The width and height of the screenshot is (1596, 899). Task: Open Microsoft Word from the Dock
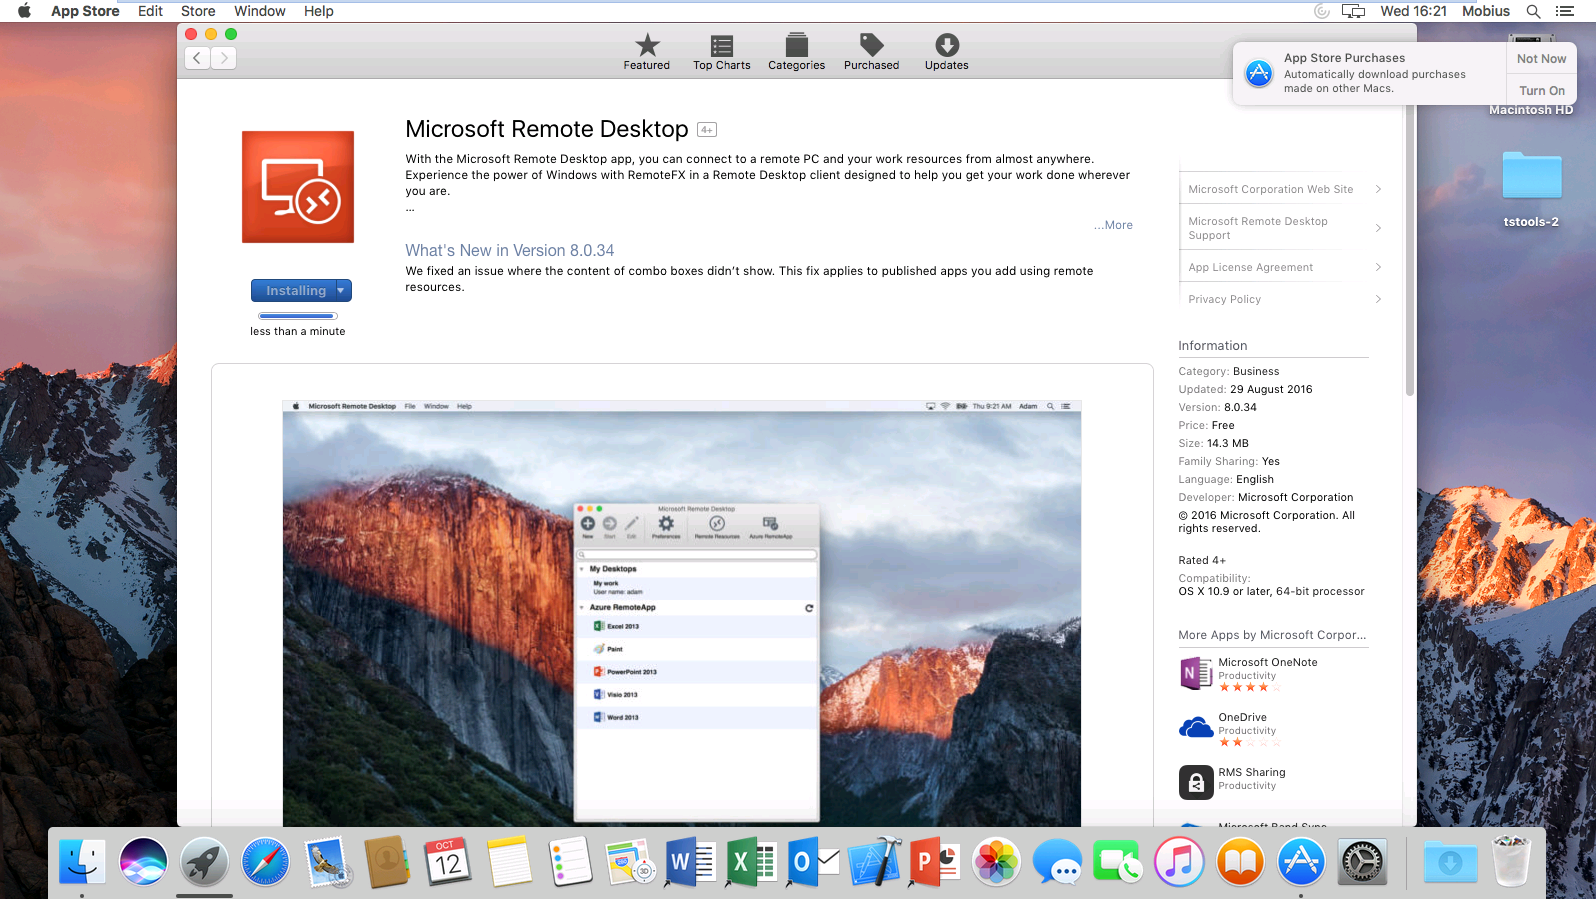point(691,861)
